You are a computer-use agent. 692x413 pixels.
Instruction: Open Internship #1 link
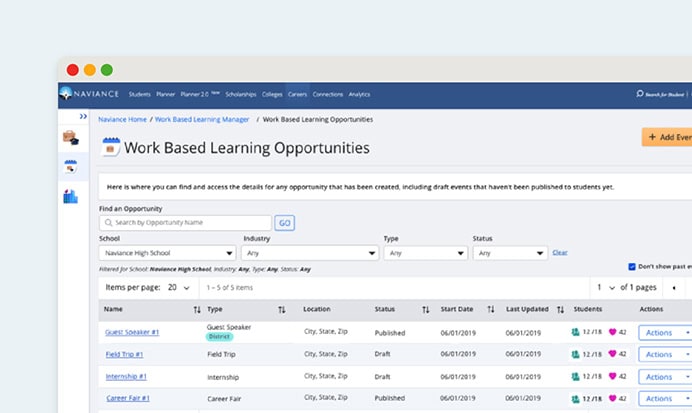pos(126,376)
